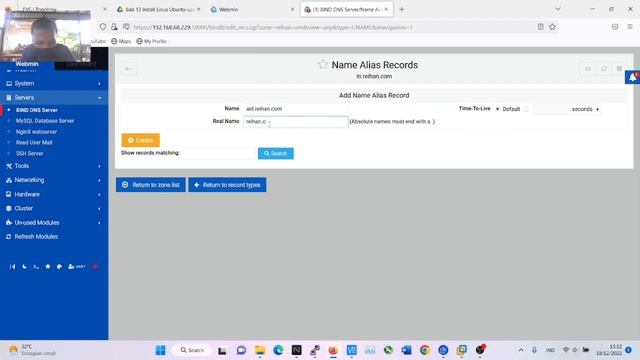Open Google Chrome from taskbar
The height and width of the screenshot is (360, 640).
[425, 350]
